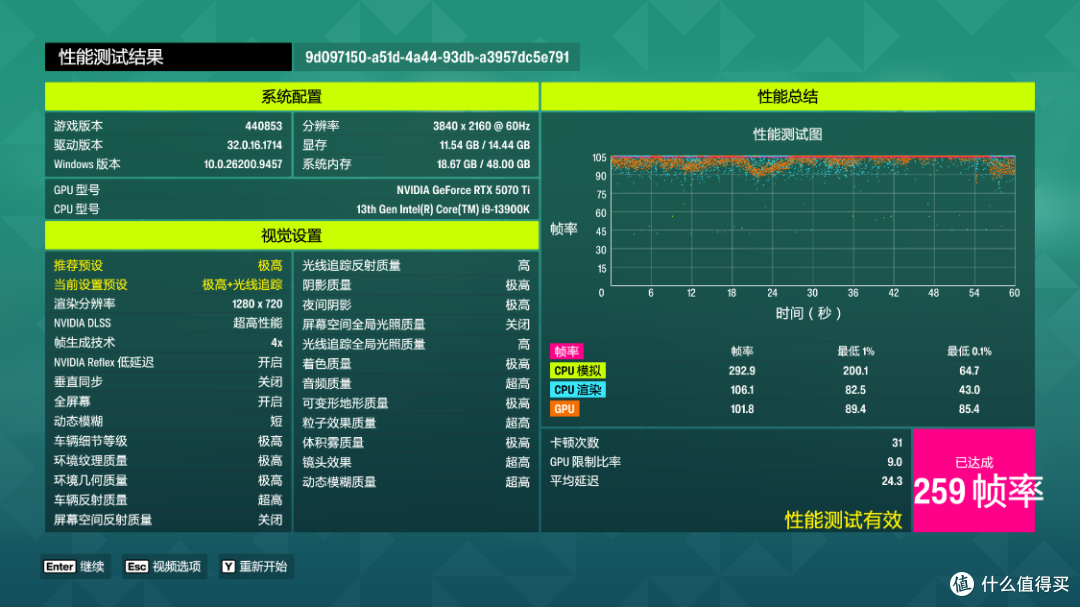
Task: Click the 分辨率 value 3840 x 2160 @ 60Hz
Action: coord(481,126)
